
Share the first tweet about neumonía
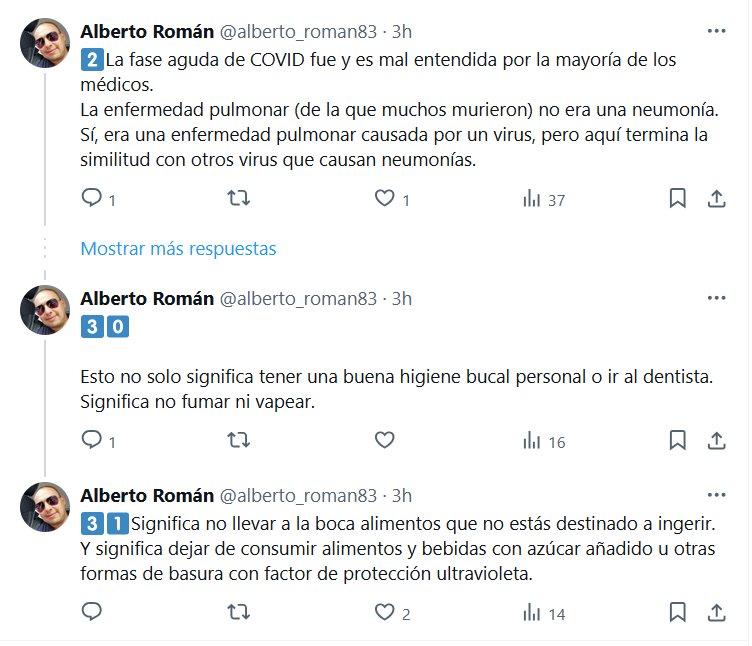[716, 199]
